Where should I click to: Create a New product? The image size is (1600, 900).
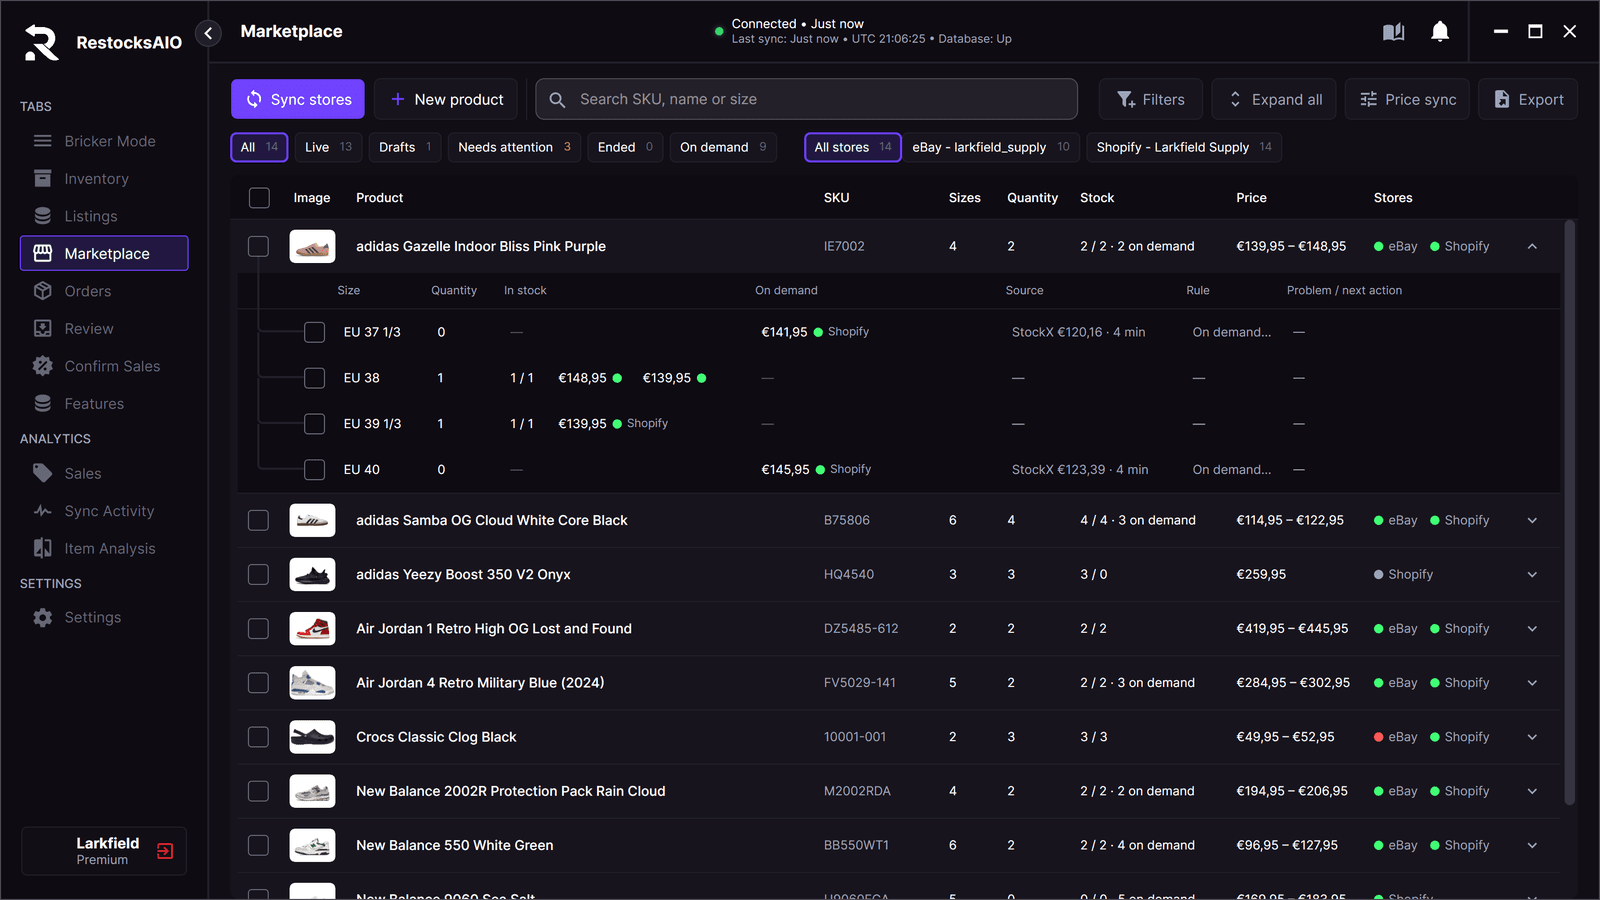(446, 99)
